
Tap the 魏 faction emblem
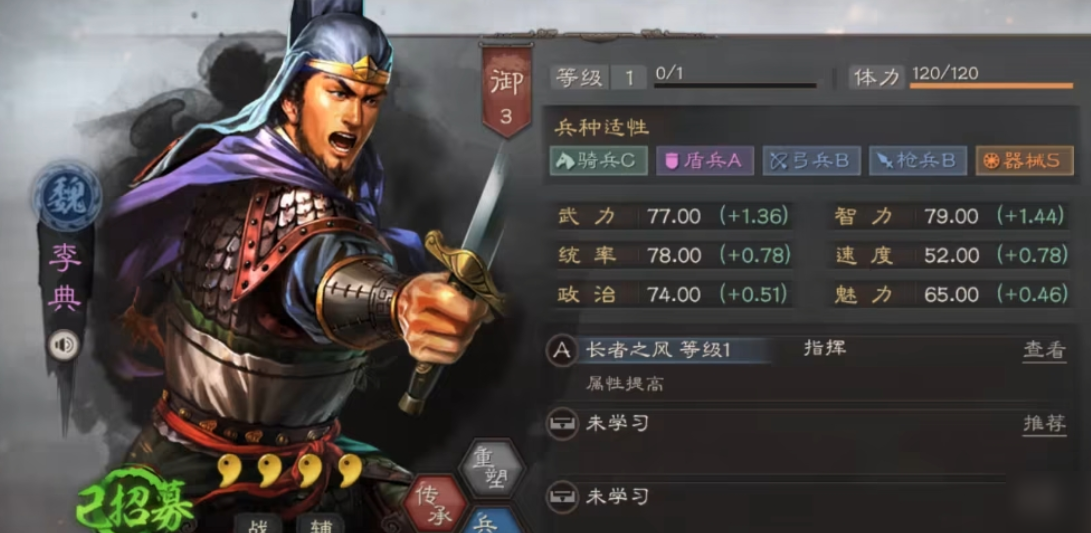pyautogui.click(x=66, y=198)
